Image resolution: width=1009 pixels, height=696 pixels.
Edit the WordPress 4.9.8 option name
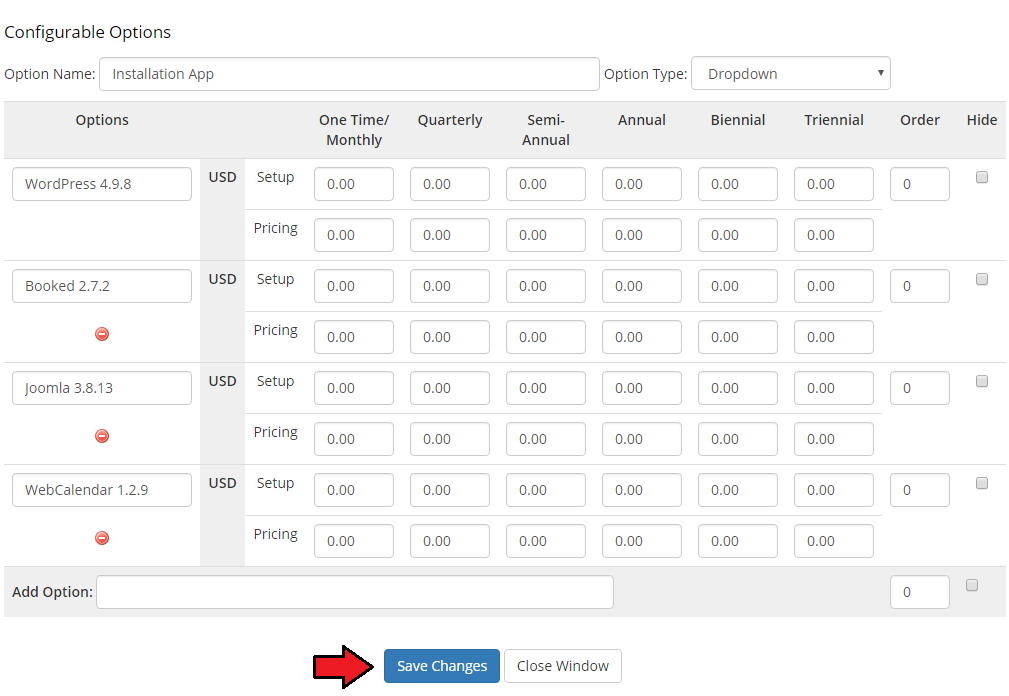(102, 184)
